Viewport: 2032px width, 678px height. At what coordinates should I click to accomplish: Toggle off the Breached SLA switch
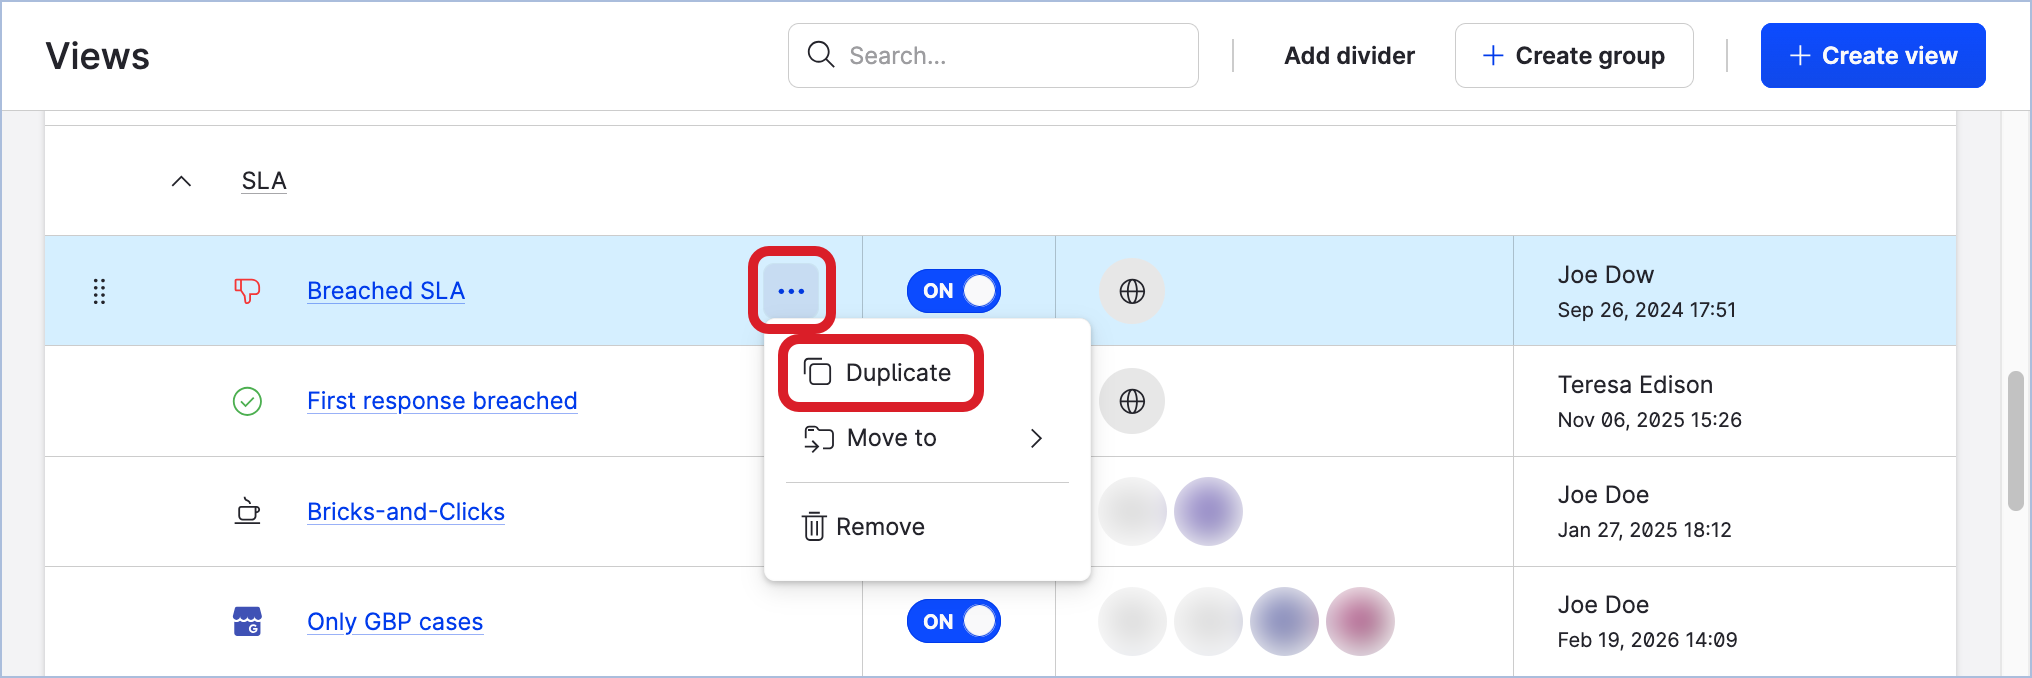tap(953, 290)
